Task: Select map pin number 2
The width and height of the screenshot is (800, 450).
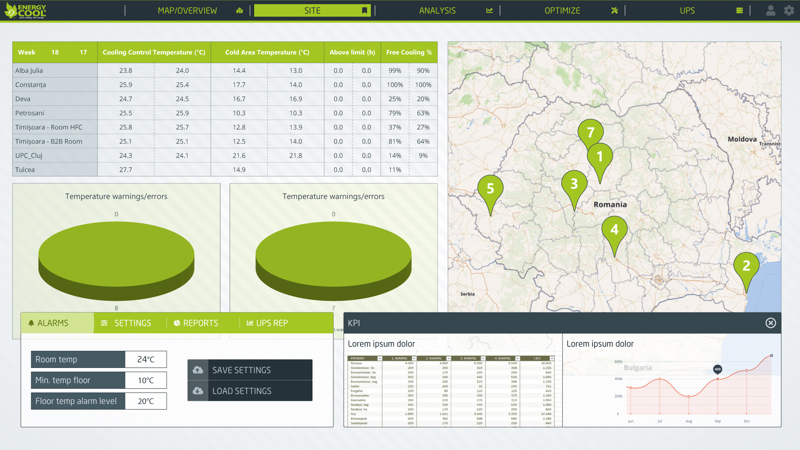Action: click(745, 267)
